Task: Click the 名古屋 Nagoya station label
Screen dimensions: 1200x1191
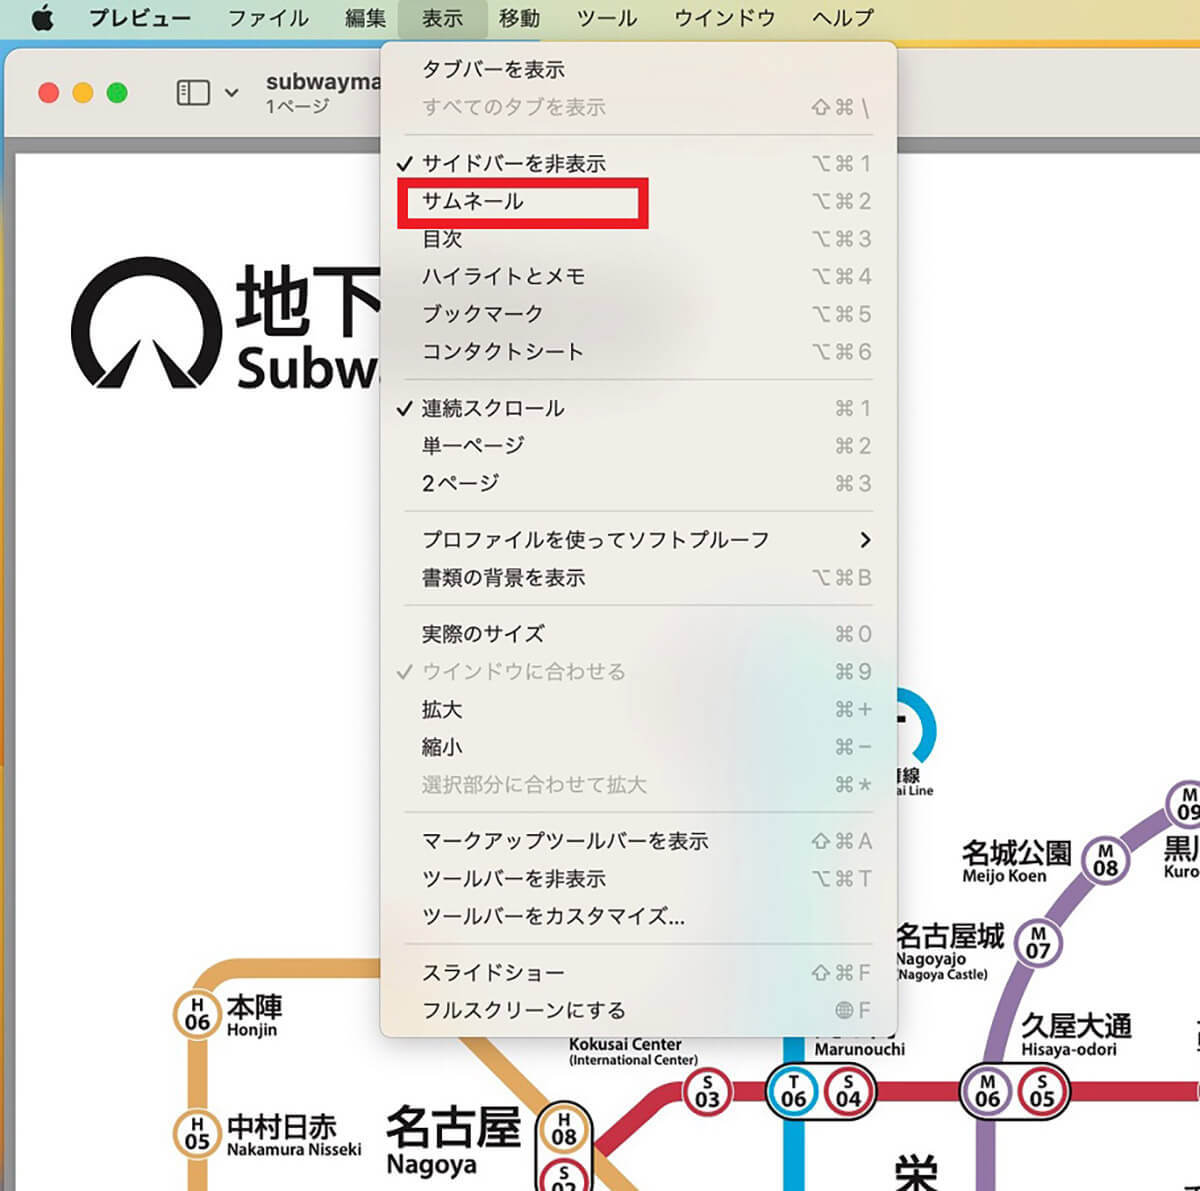Action: (x=453, y=1141)
